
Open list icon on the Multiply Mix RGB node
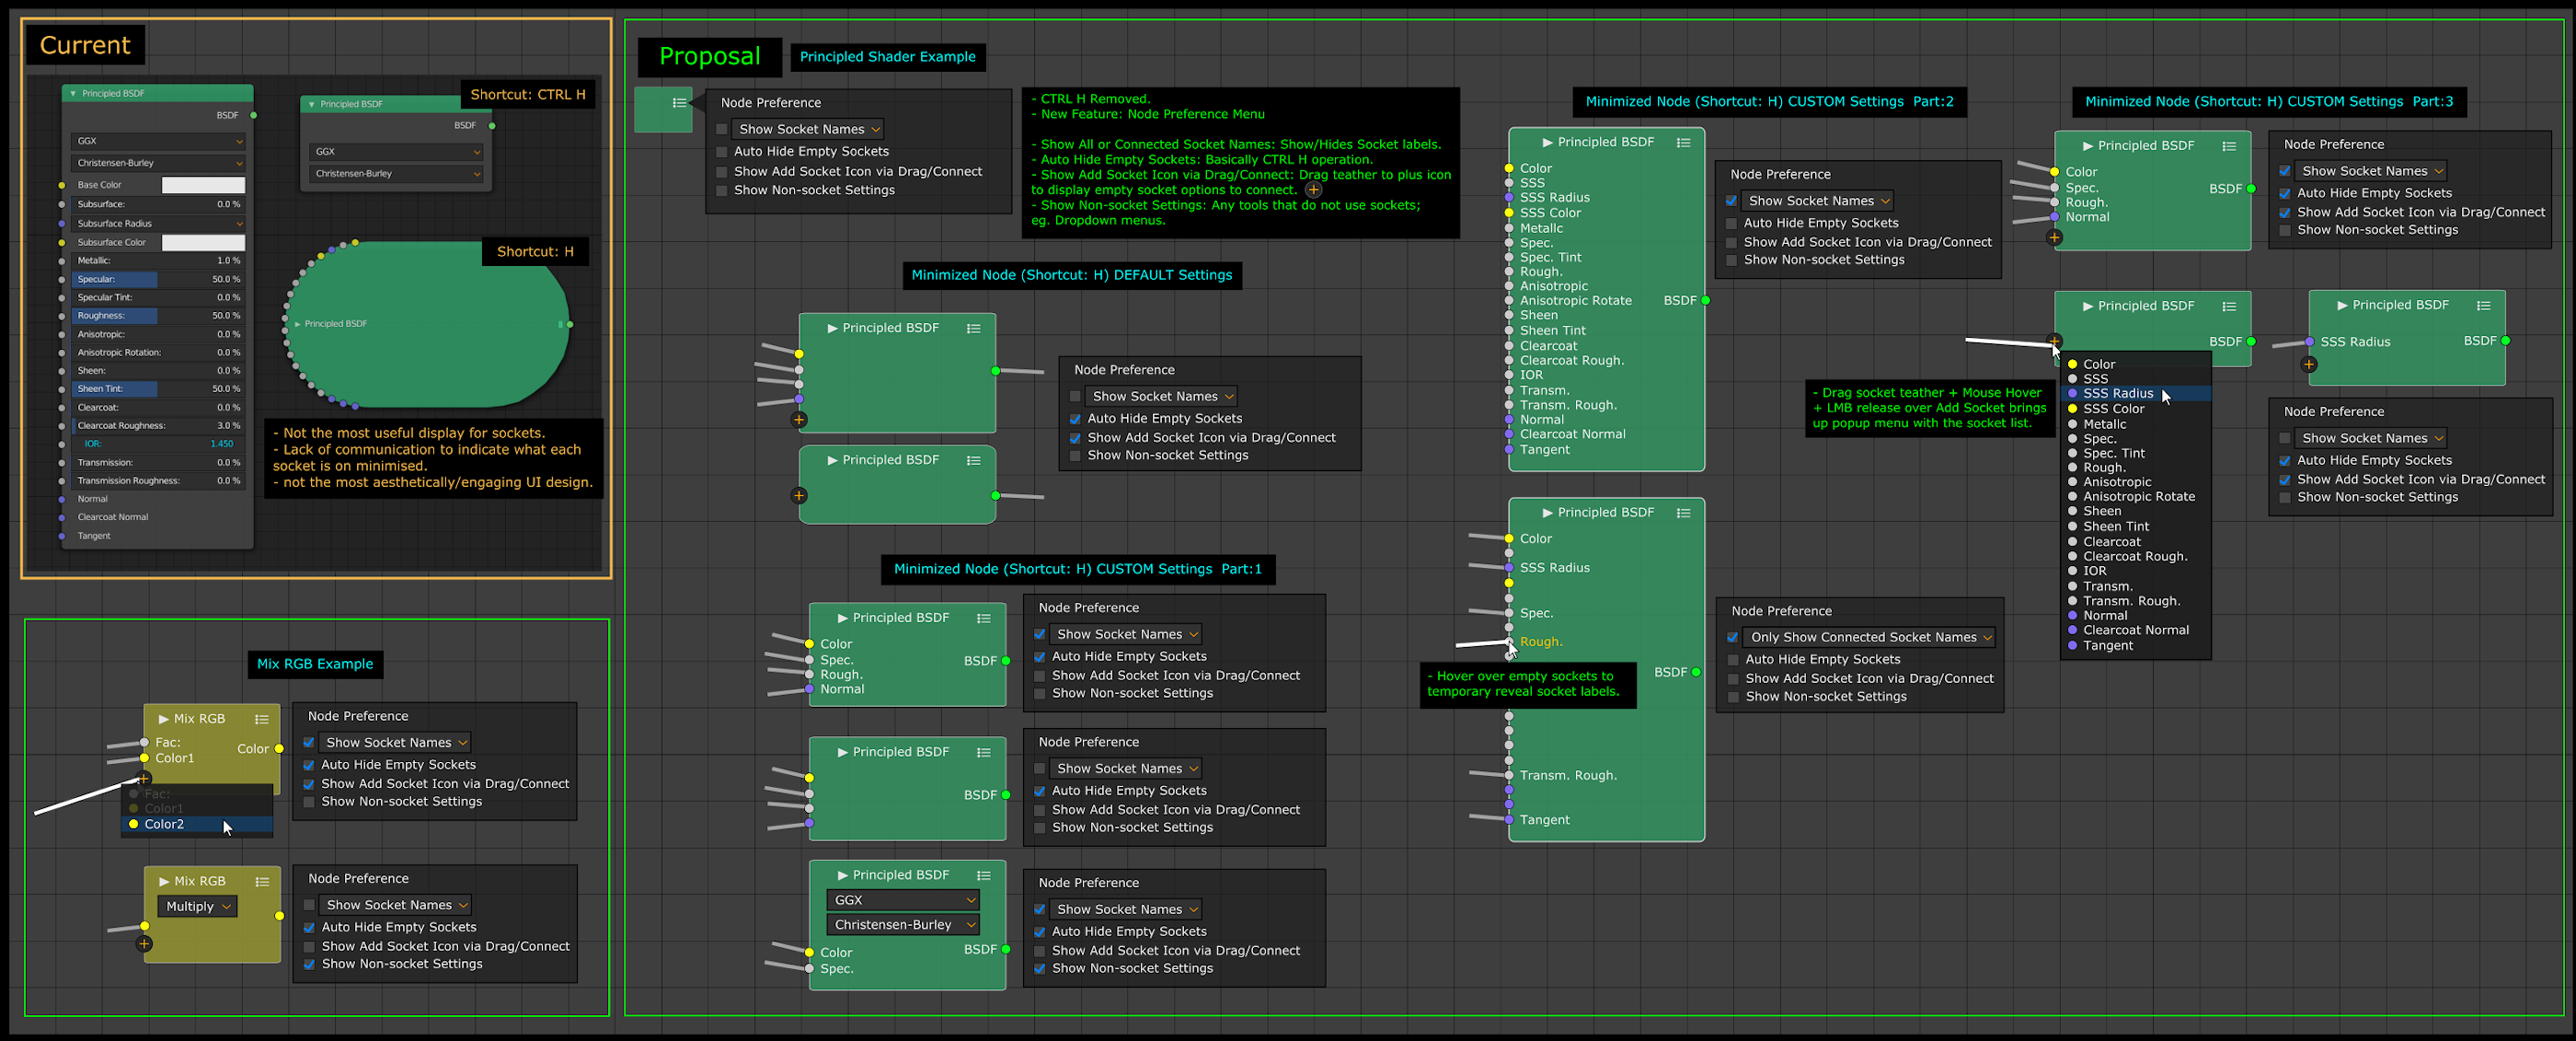[x=262, y=882]
